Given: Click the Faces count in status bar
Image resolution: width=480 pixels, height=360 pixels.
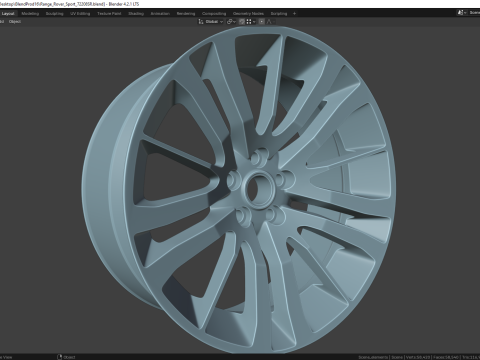Looking at the screenshot, I should pos(447,357).
